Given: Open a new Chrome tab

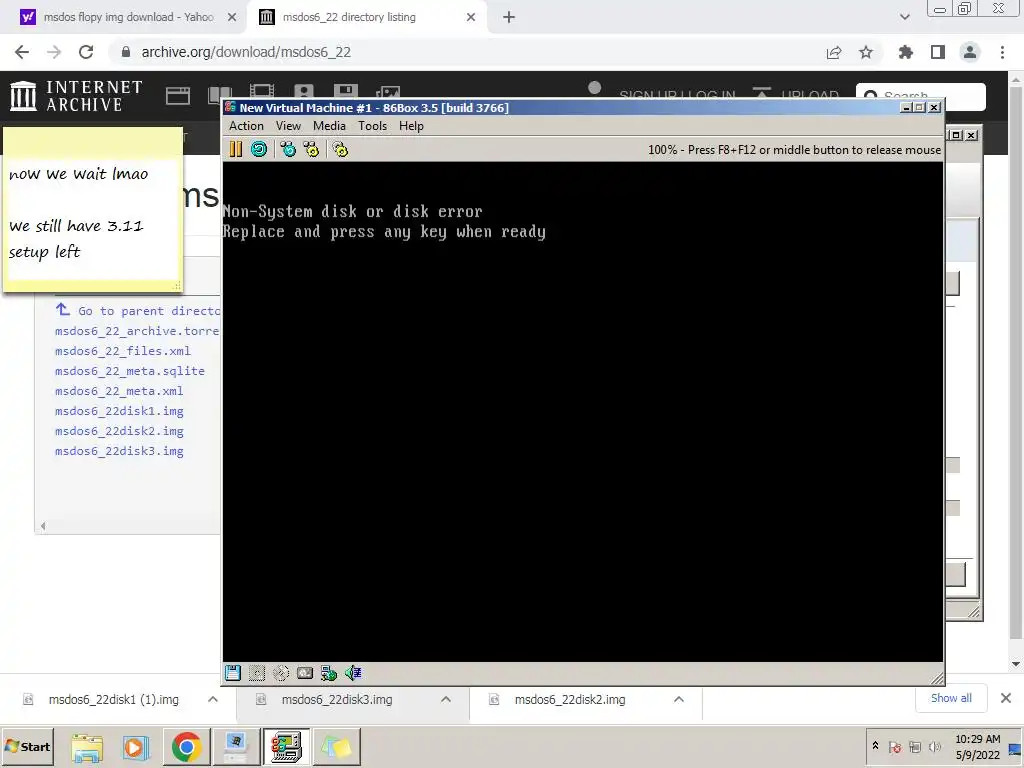Looking at the screenshot, I should click(509, 17).
